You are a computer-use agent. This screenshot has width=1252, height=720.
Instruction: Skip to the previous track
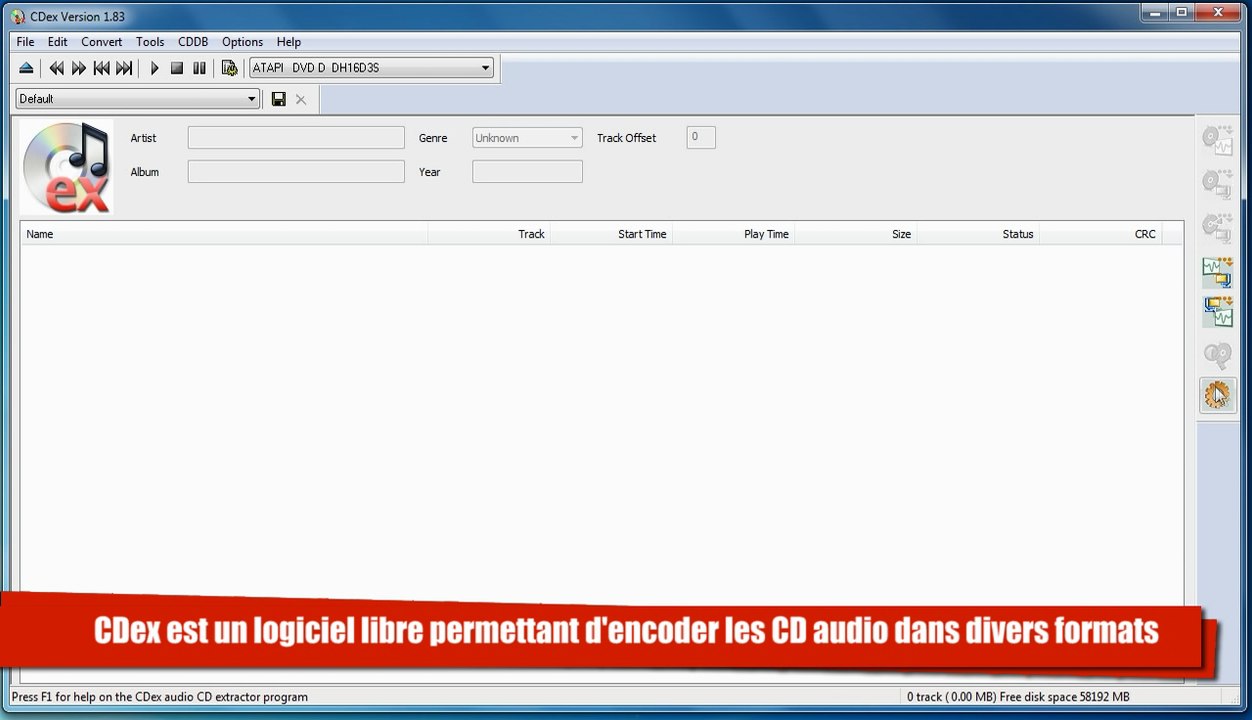pos(101,68)
